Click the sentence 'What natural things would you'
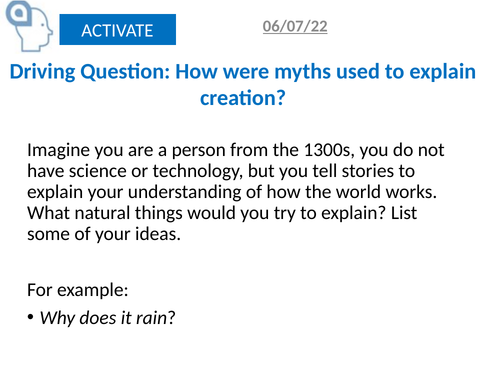Screen dimensions: 500x375 (x=148, y=213)
